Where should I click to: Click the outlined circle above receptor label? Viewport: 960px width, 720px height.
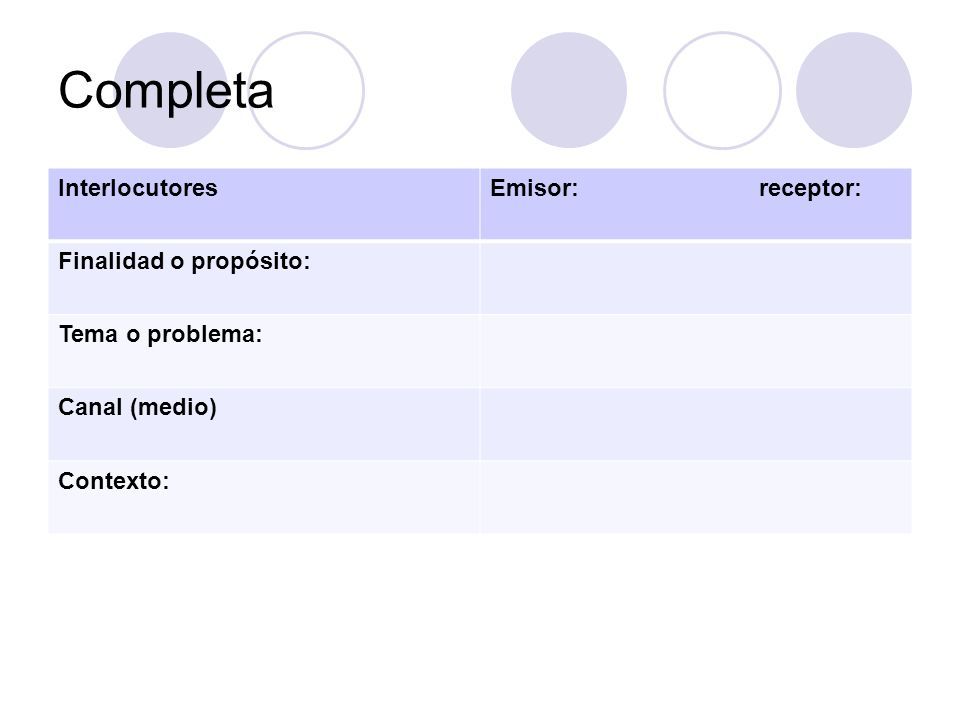click(x=722, y=90)
